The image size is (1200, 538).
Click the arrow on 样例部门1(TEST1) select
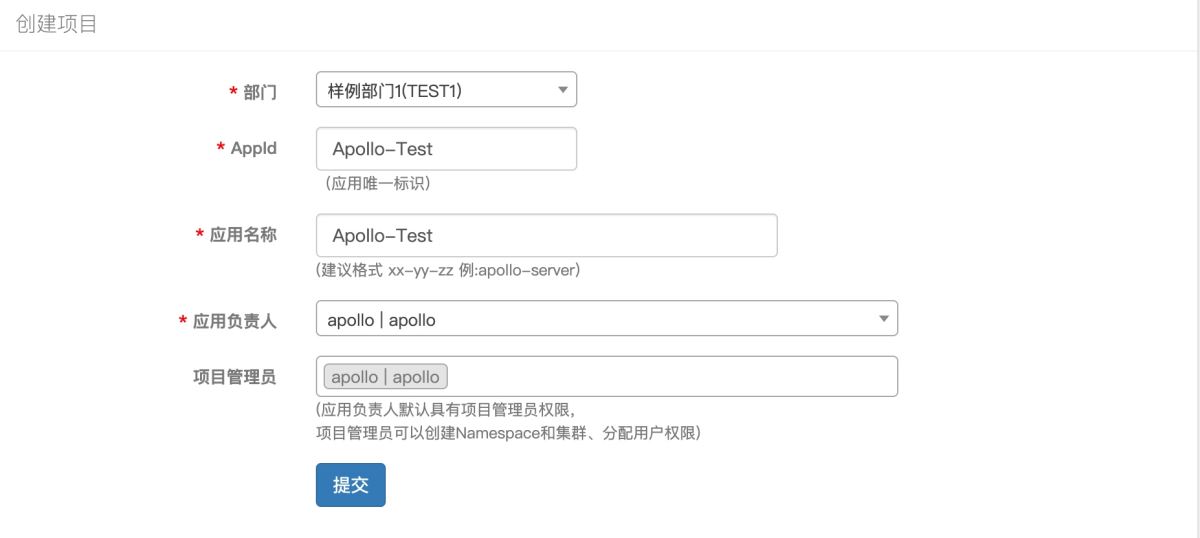point(562,91)
